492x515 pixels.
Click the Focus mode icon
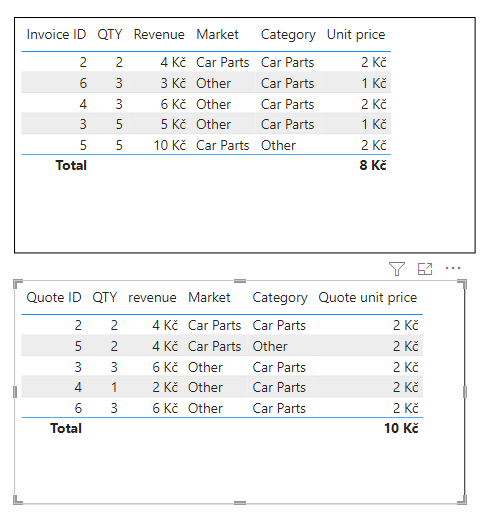425,269
